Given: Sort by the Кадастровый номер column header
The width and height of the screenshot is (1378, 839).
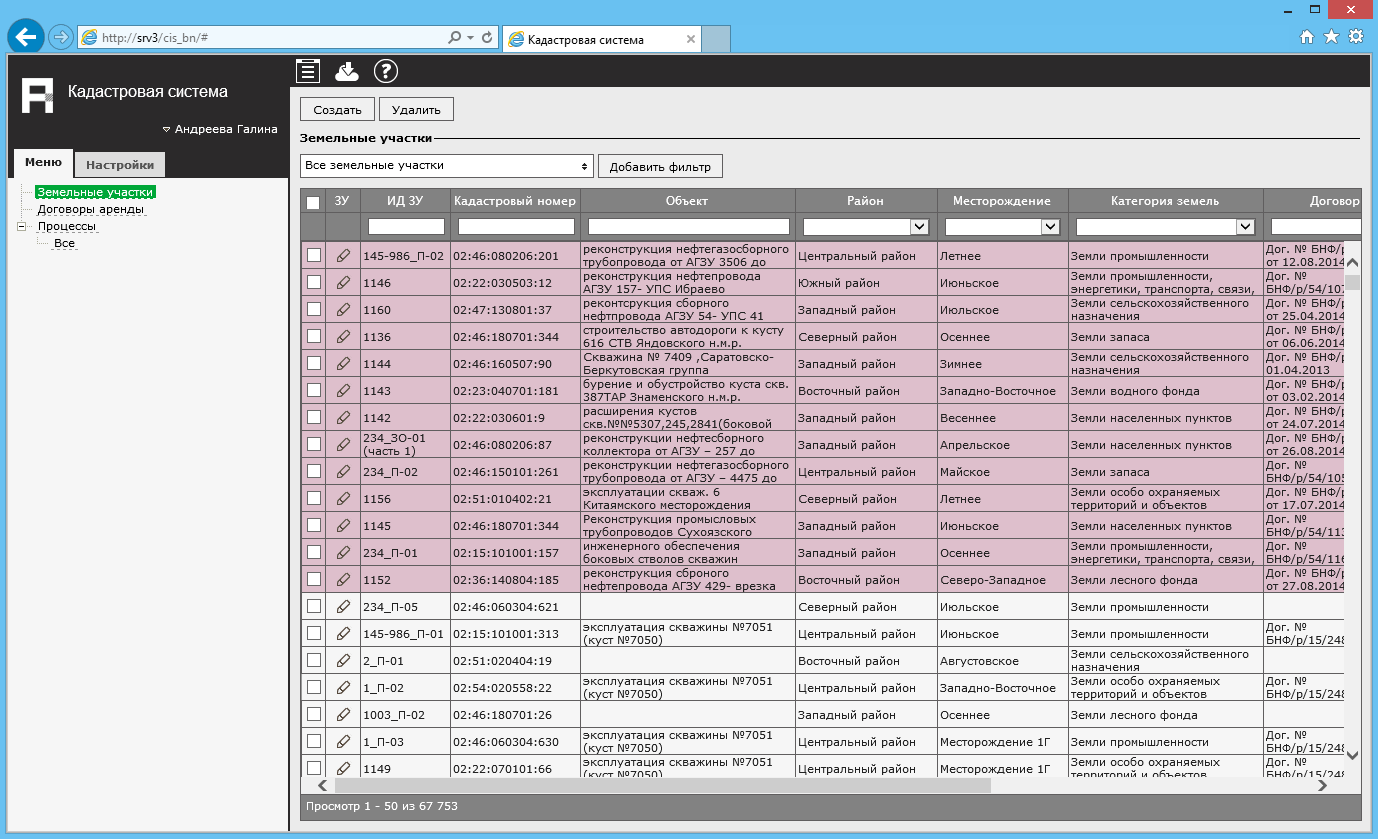Looking at the screenshot, I should (x=515, y=201).
